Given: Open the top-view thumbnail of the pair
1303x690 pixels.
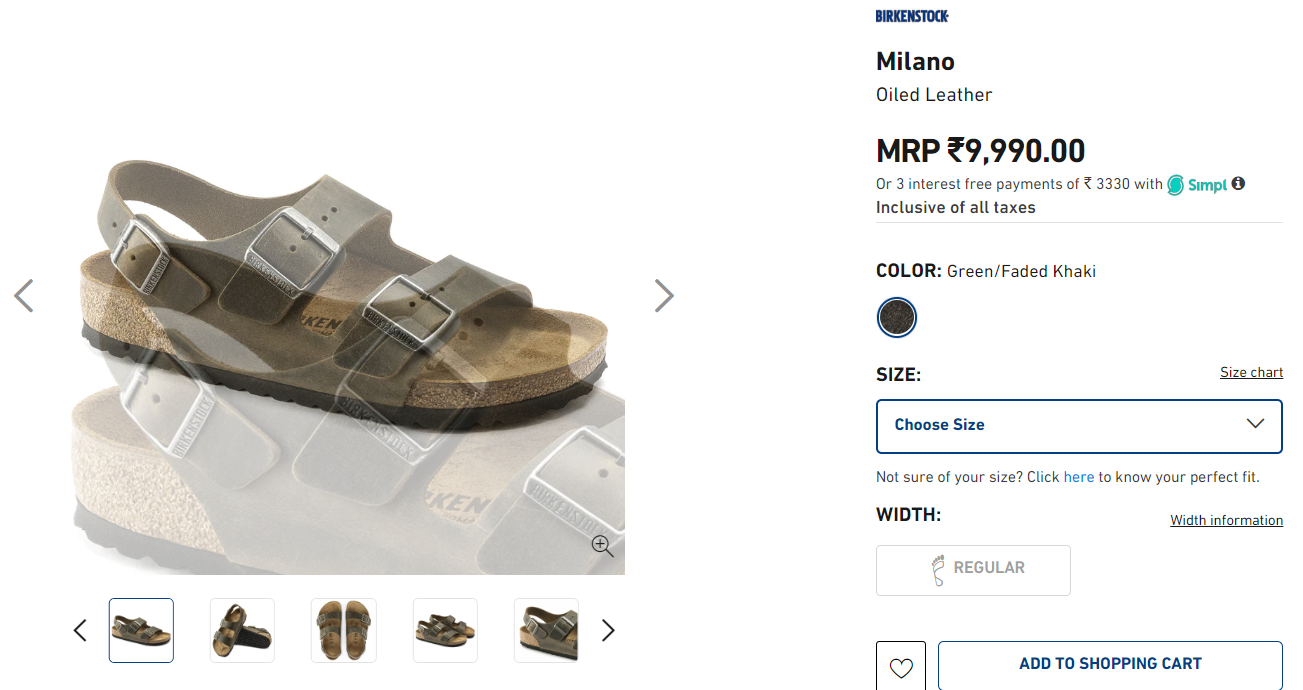Looking at the screenshot, I should (x=343, y=630).
